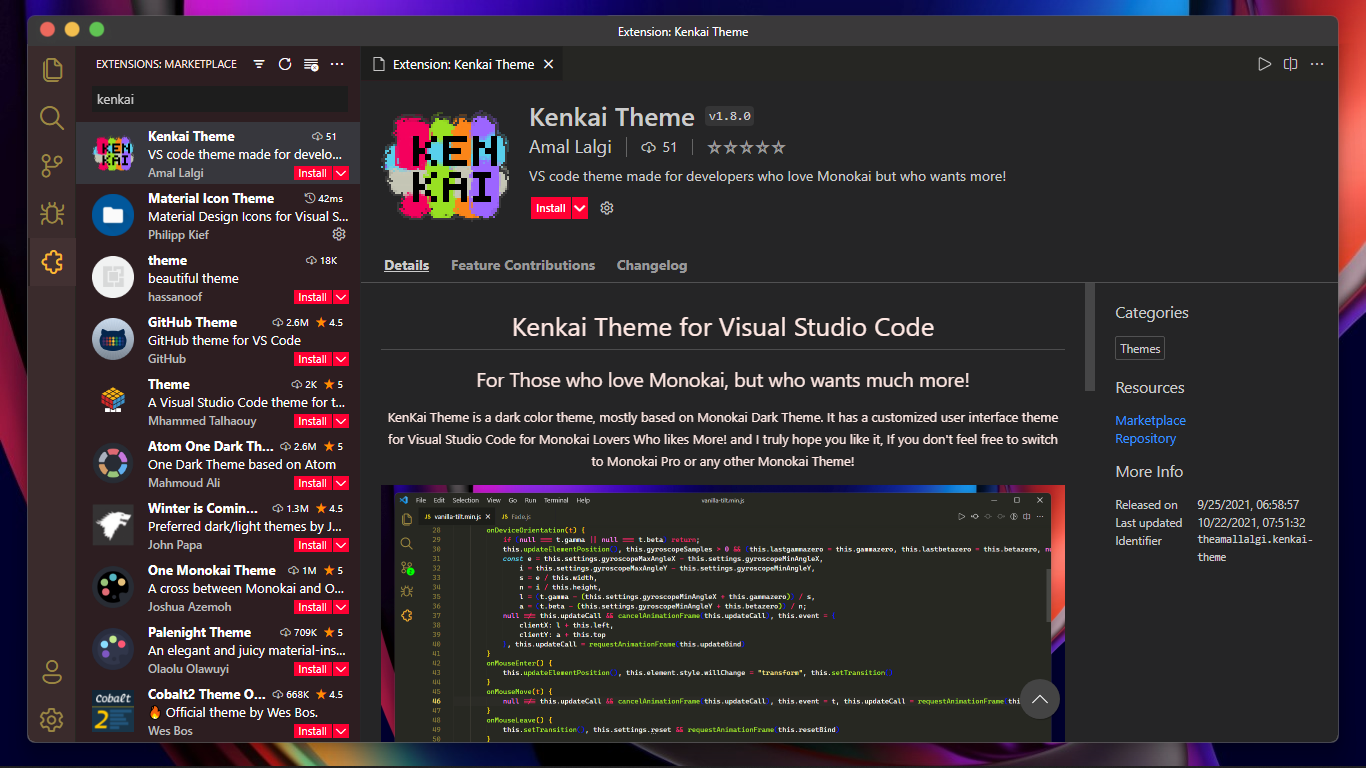Install the Cobalt2 Theme extension
This screenshot has height=768, width=1366.
pyautogui.click(x=313, y=731)
